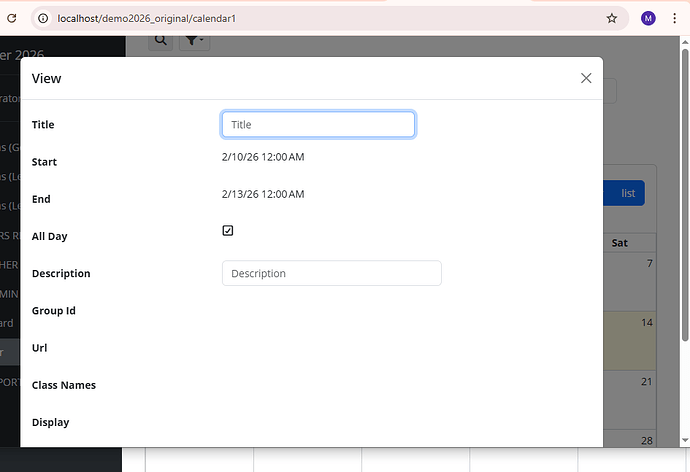
Task: Click the search magnifier icon
Action: [160, 40]
